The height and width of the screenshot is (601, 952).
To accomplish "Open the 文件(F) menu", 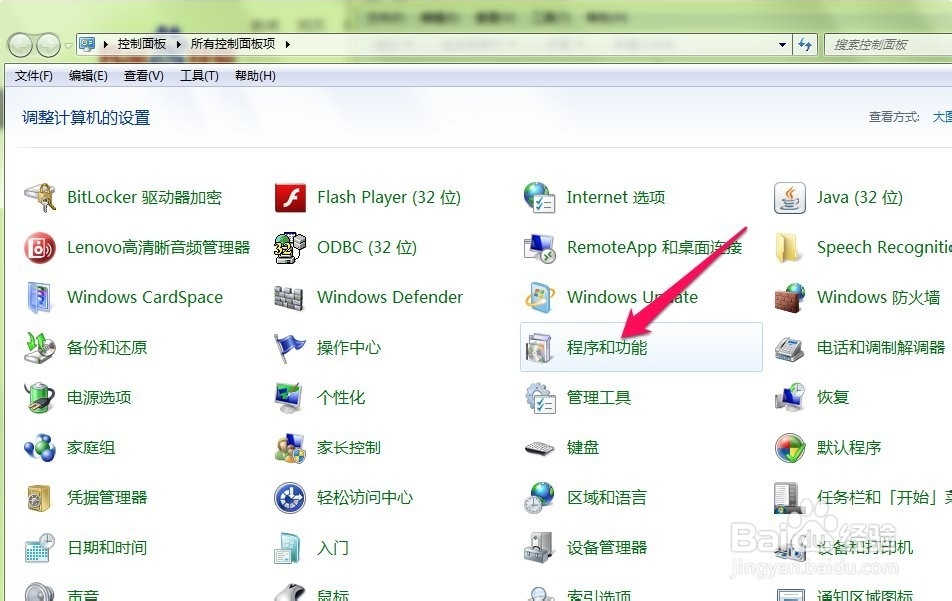I will (34, 76).
